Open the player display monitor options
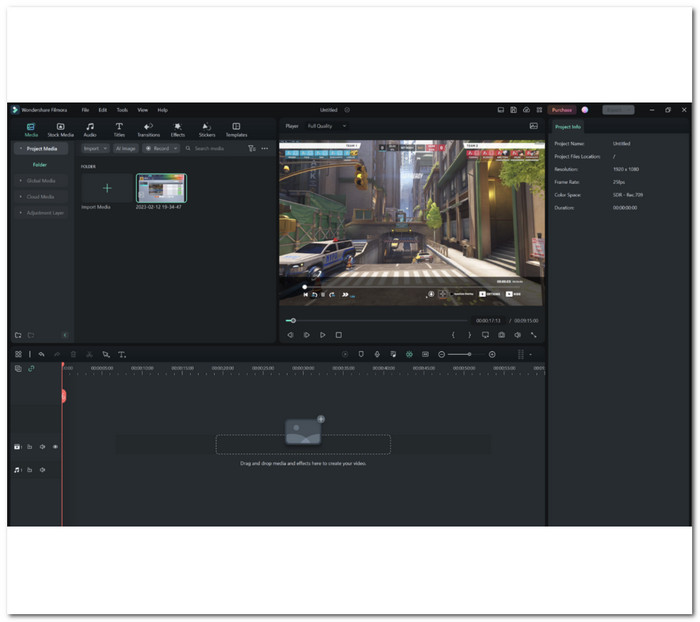This screenshot has width=700, height=622. 485,335
